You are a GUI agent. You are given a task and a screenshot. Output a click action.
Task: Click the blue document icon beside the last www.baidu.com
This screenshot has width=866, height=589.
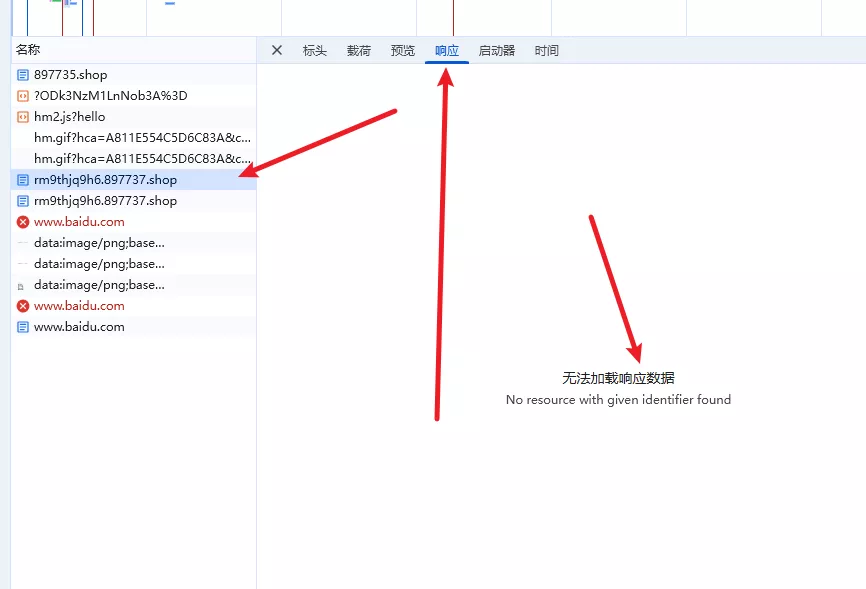pyautogui.click(x=23, y=327)
